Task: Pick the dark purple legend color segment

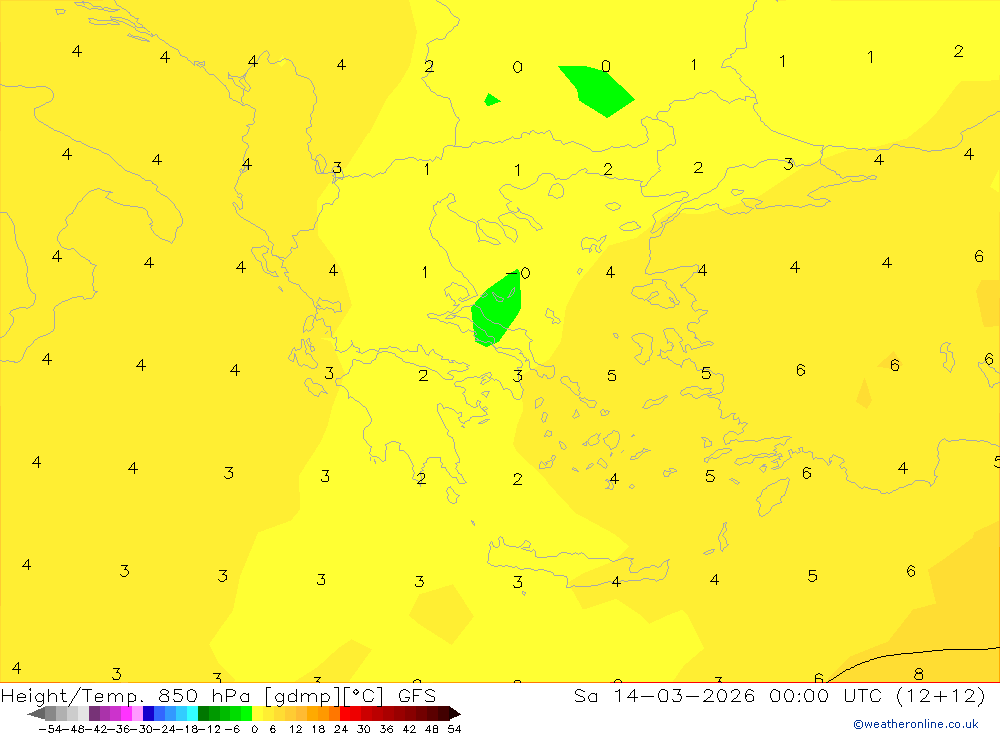Action: pos(94,713)
